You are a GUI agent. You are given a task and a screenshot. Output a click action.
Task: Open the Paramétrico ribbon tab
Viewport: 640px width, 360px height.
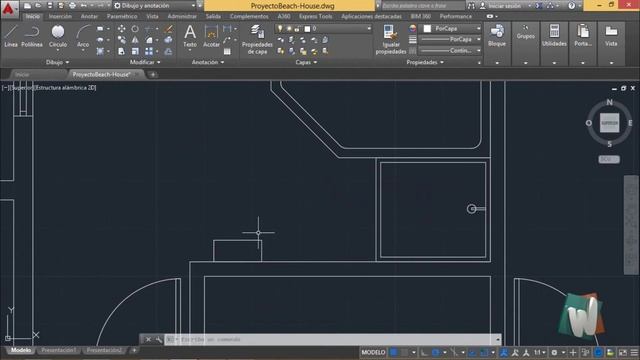tap(122, 16)
